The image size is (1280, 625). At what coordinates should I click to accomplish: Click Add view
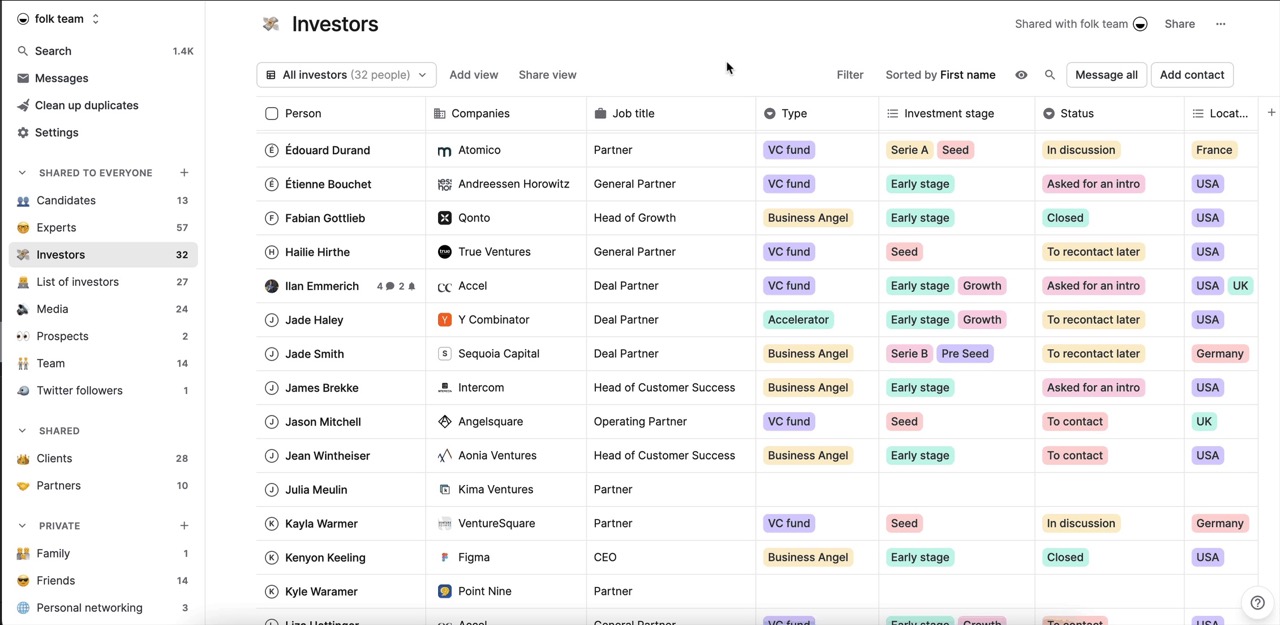pos(474,75)
